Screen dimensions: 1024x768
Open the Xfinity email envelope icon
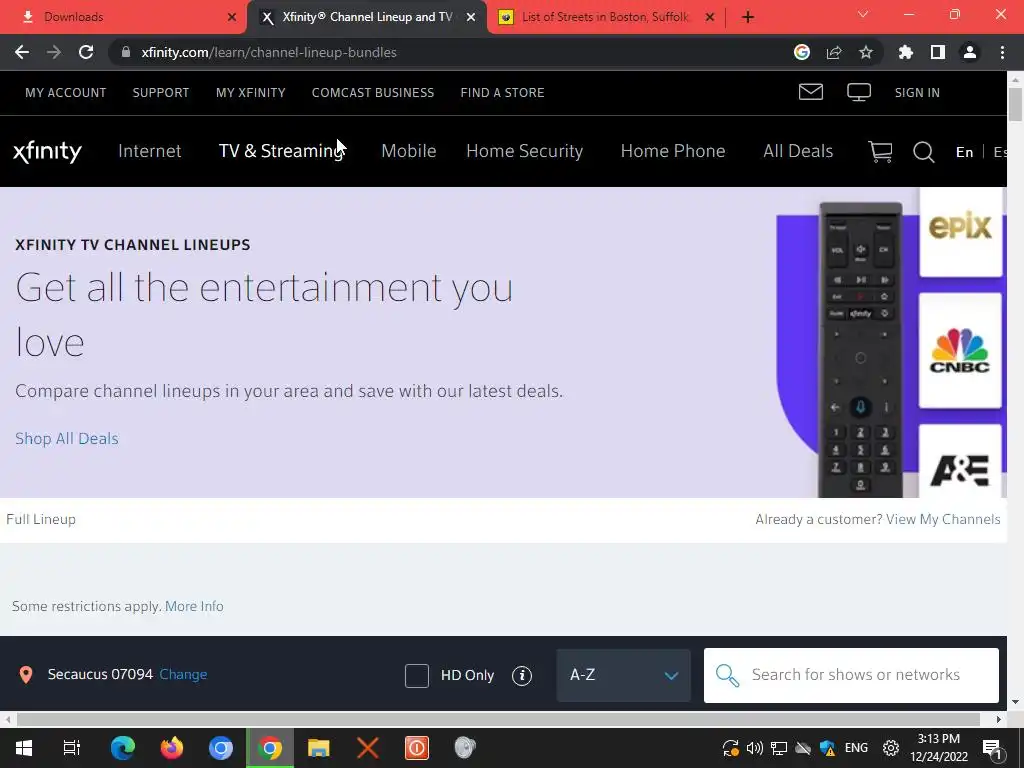tap(810, 92)
